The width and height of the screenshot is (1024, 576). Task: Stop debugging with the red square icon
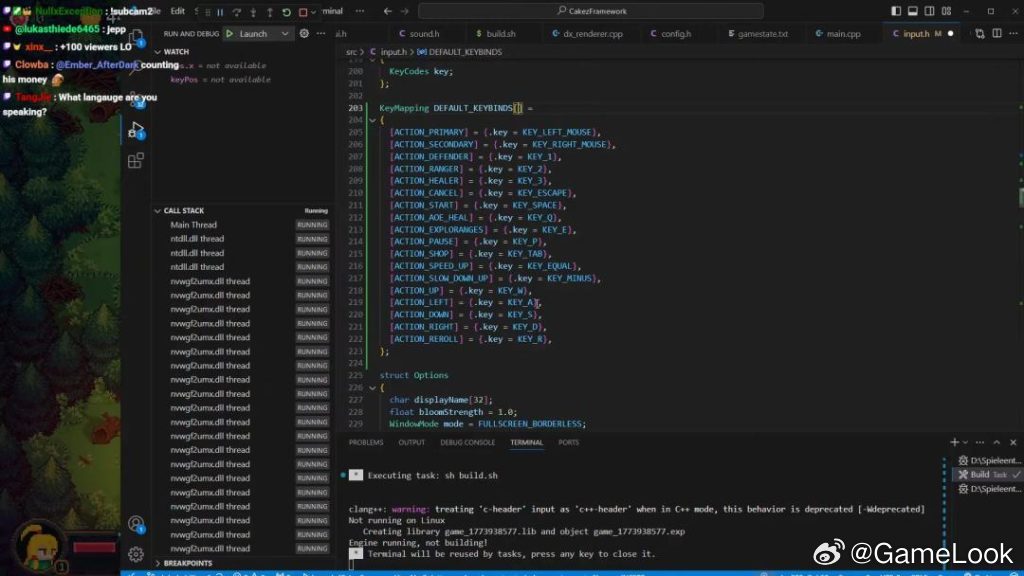[303, 12]
